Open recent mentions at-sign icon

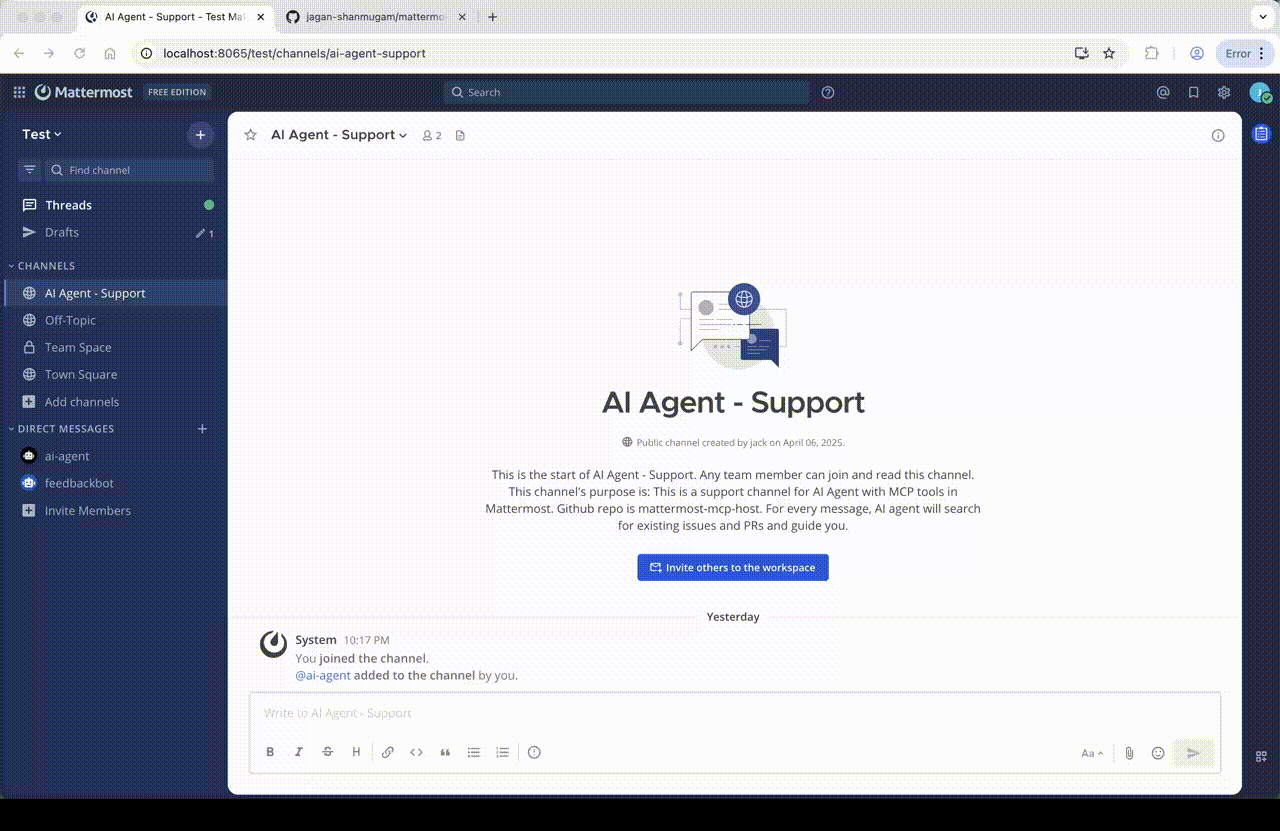point(1163,92)
